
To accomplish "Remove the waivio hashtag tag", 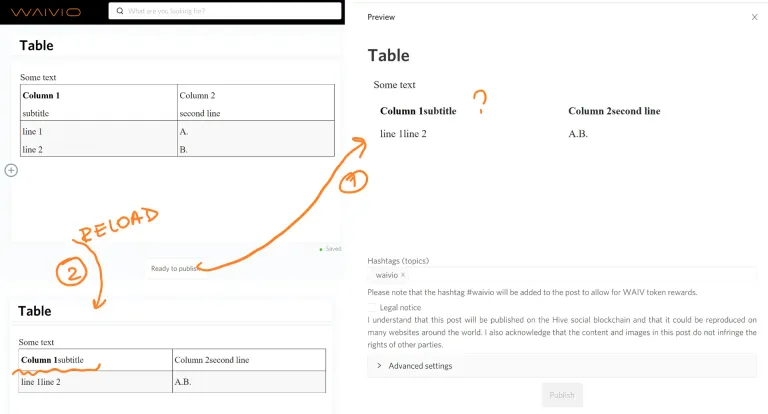I will (403, 275).
